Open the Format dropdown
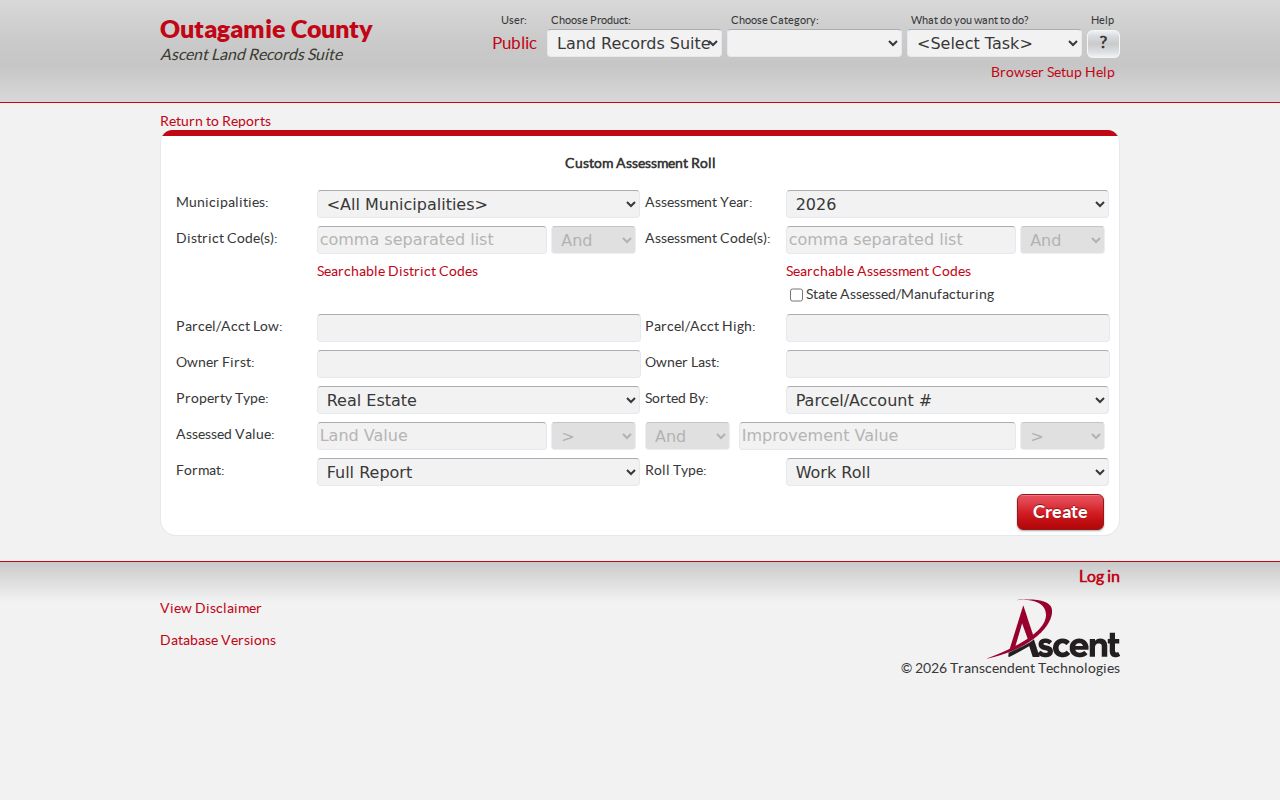Viewport: 1280px width, 800px height. pos(478,472)
